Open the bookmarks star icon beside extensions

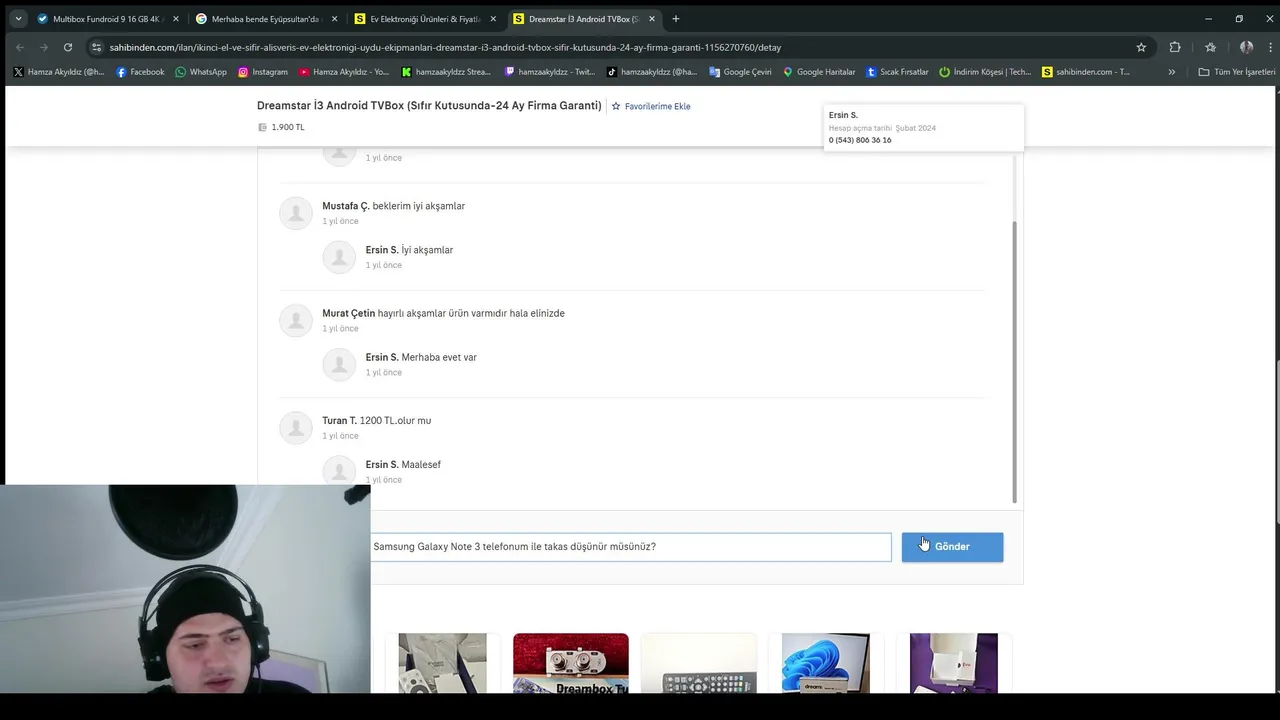point(1210,47)
